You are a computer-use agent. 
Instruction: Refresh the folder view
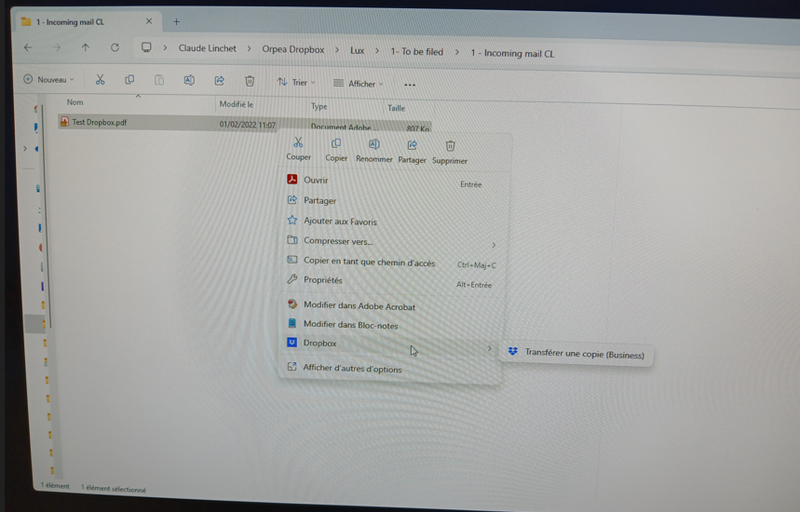coord(115,47)
